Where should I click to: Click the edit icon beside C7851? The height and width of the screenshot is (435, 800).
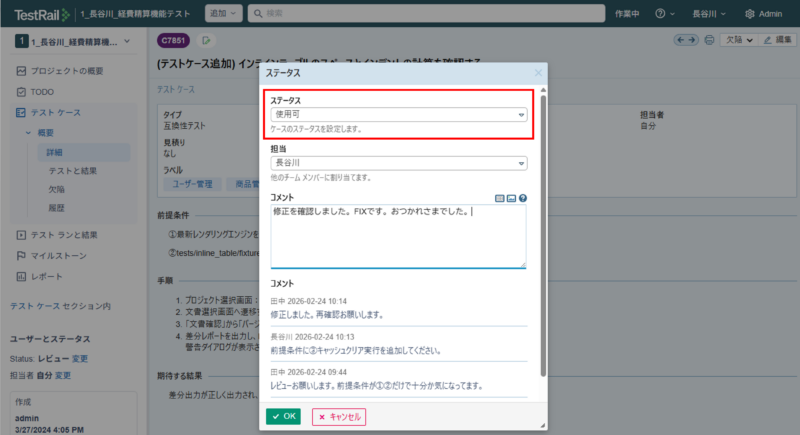[x=206, y=40]
